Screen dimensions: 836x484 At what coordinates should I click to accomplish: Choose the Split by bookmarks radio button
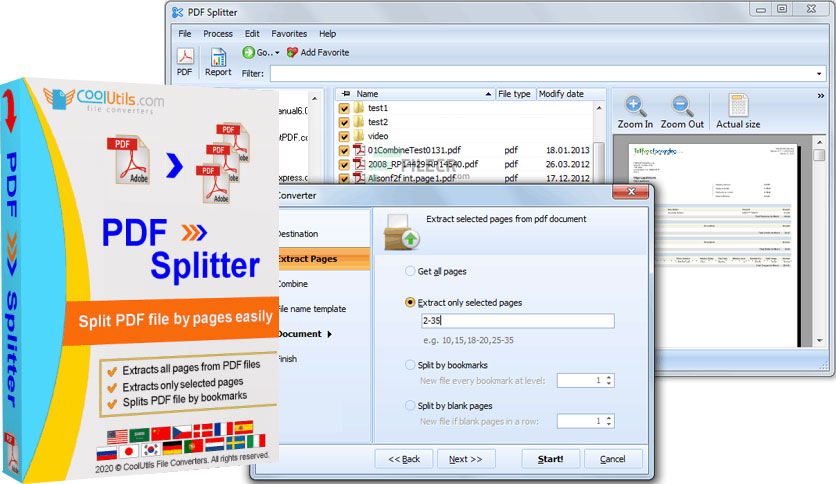click(410, 365)
